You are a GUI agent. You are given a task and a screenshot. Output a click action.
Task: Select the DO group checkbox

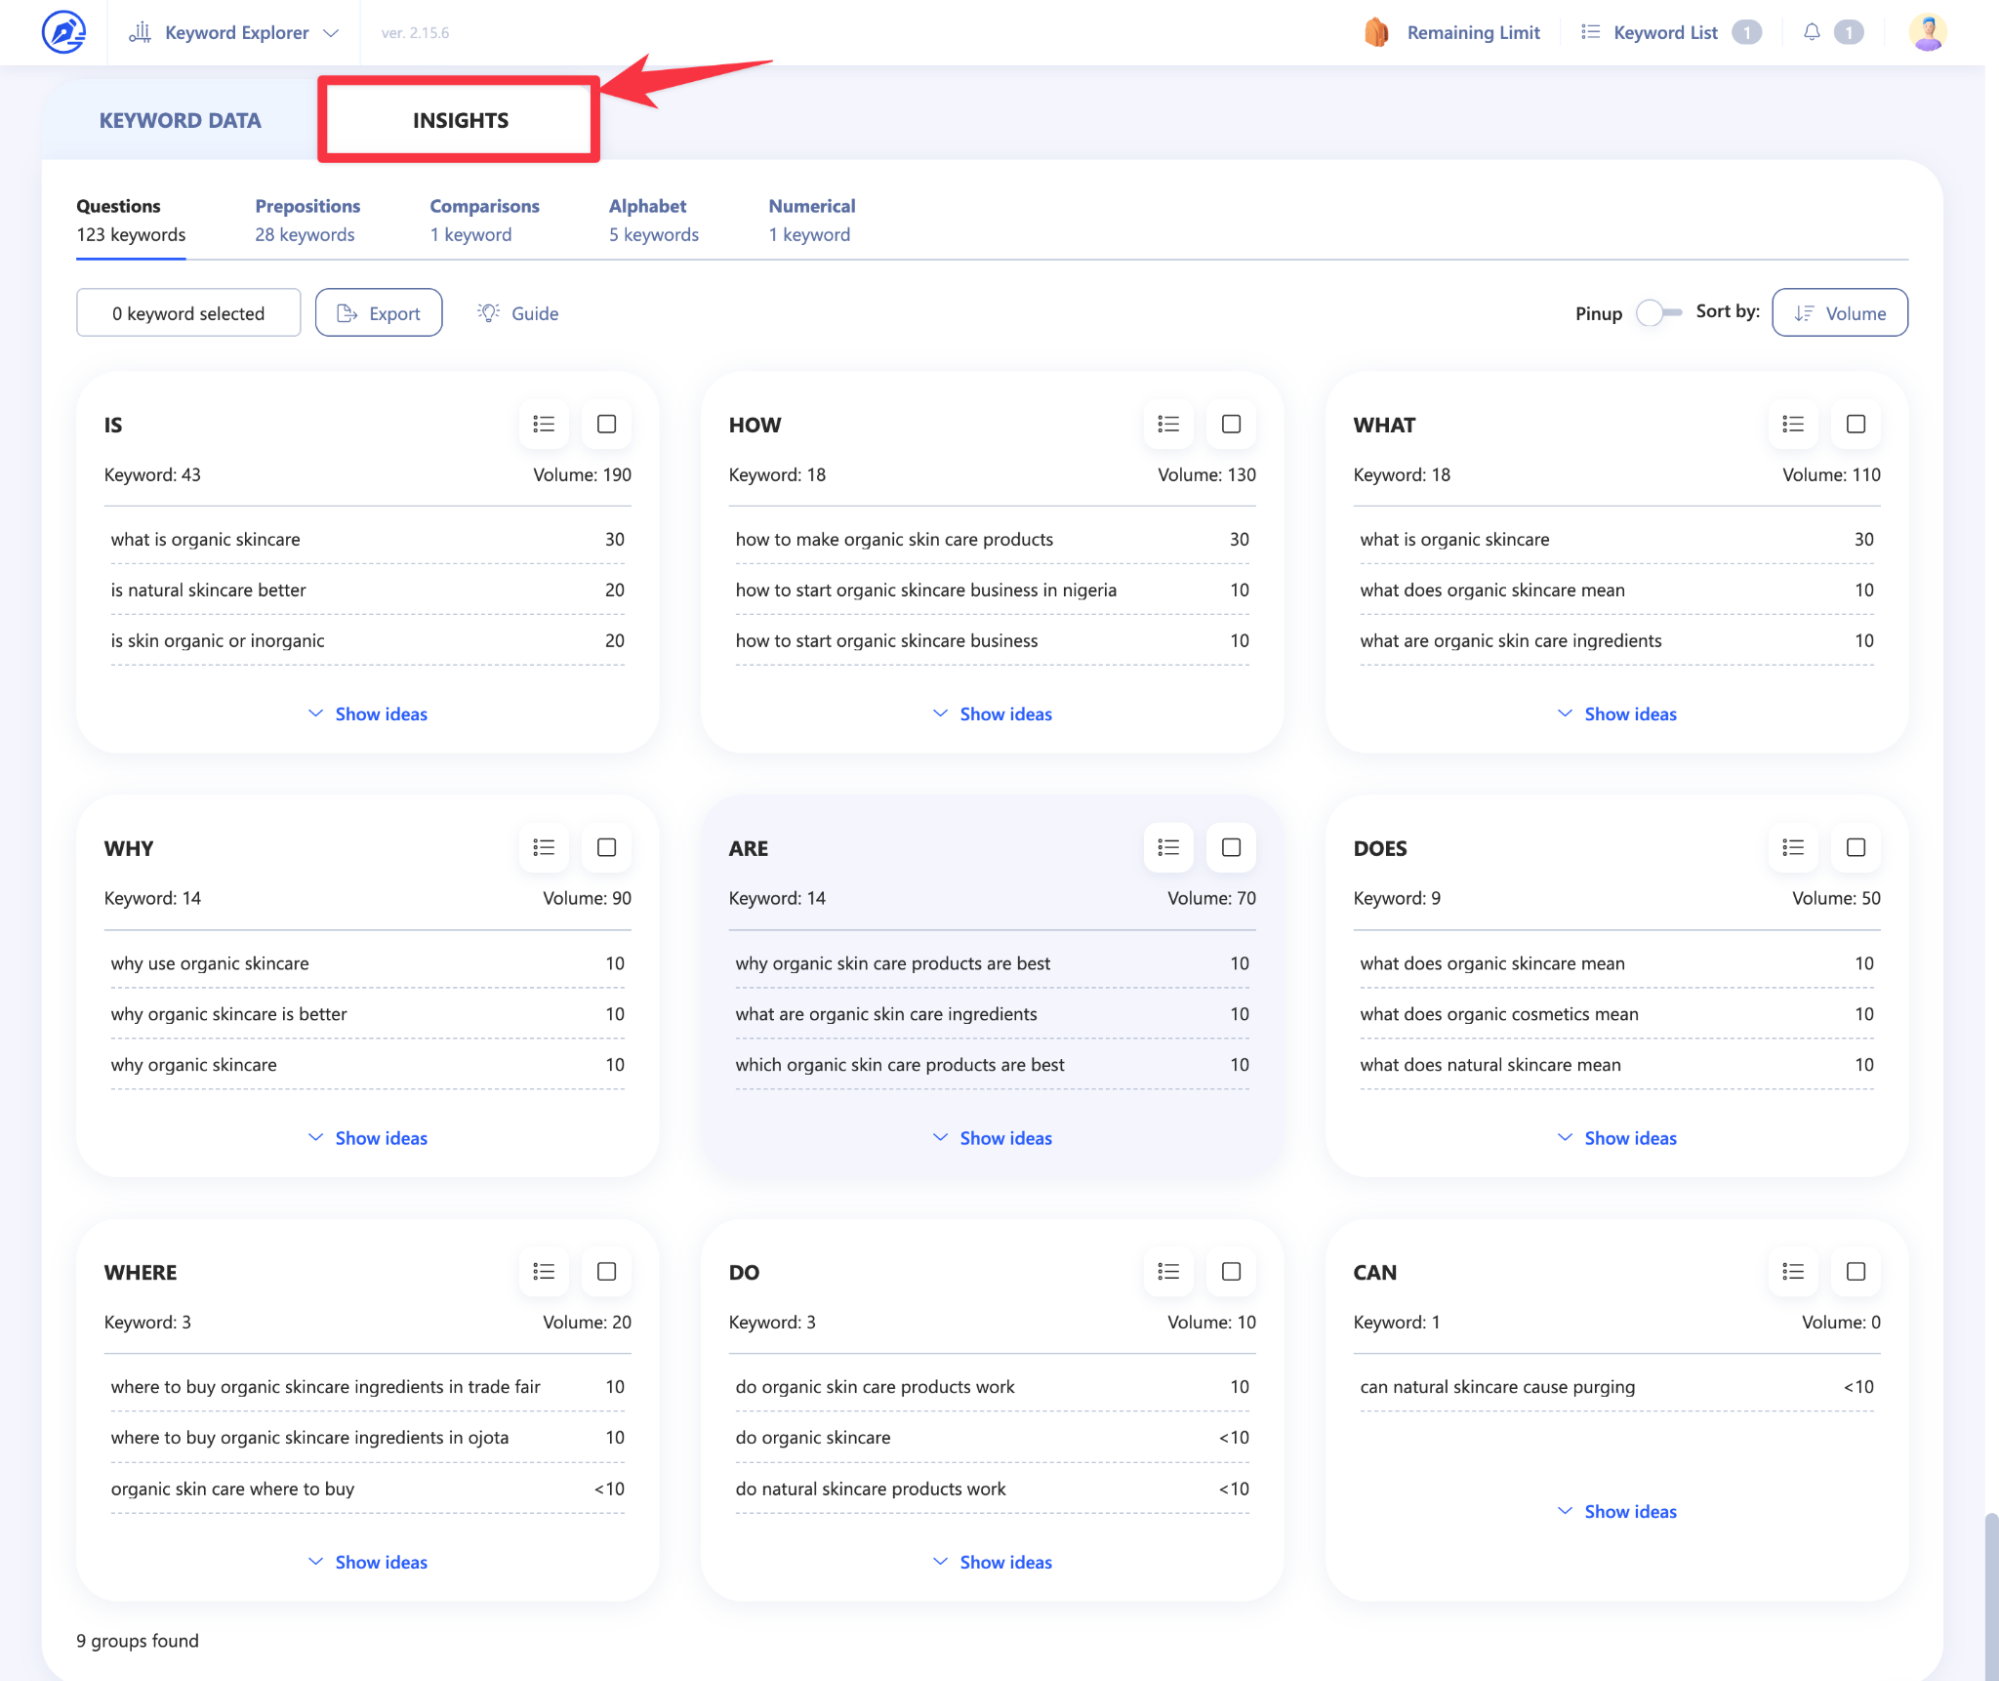(x=1231, y=1272)
